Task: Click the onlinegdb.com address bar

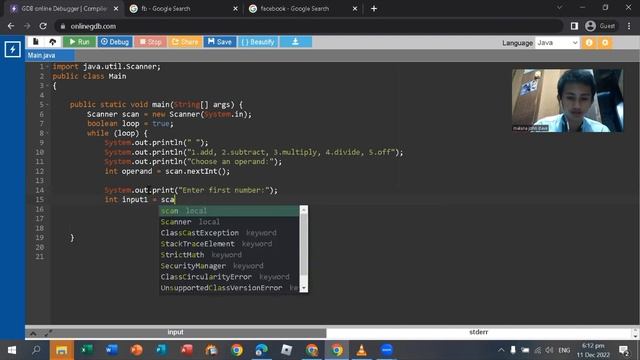Action: point(308,26)
